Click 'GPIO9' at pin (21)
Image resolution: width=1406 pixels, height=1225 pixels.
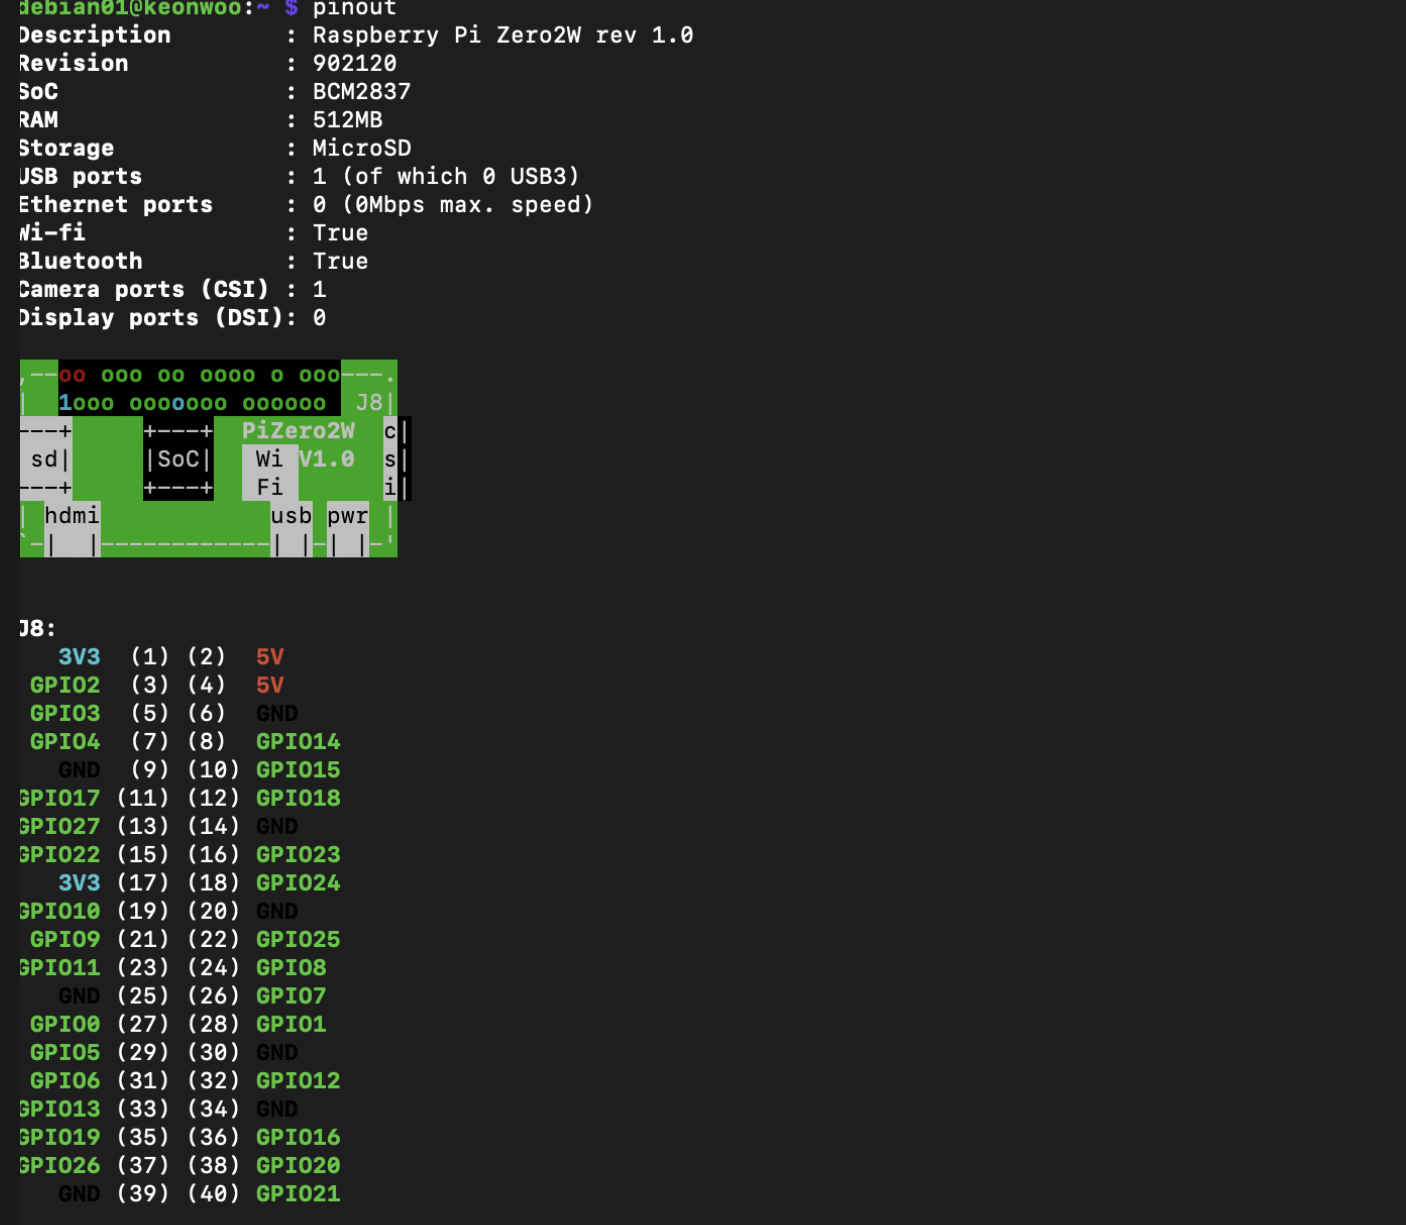coord(65,939)
